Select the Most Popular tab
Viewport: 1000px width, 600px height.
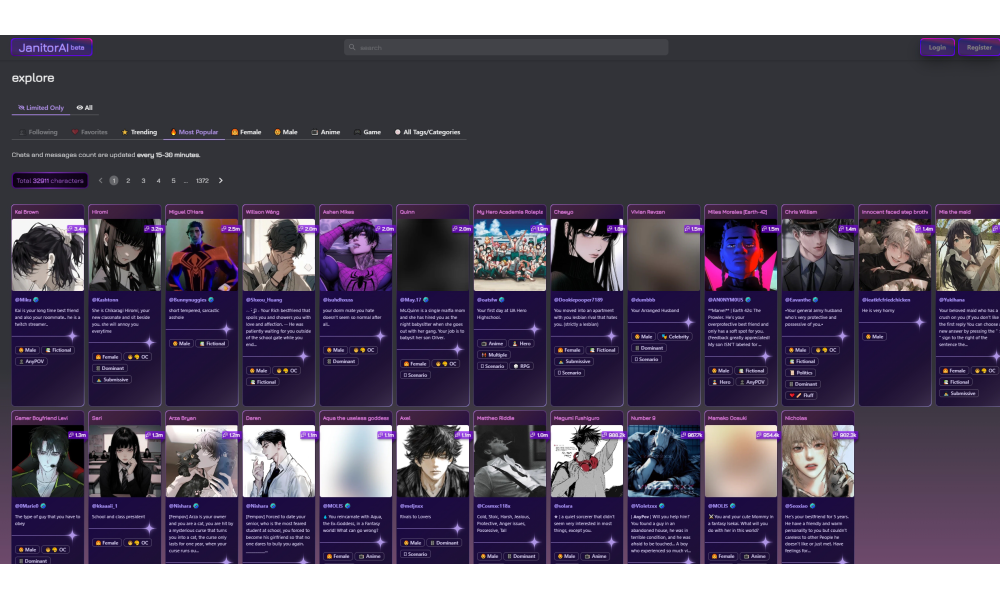click(194, 132)
